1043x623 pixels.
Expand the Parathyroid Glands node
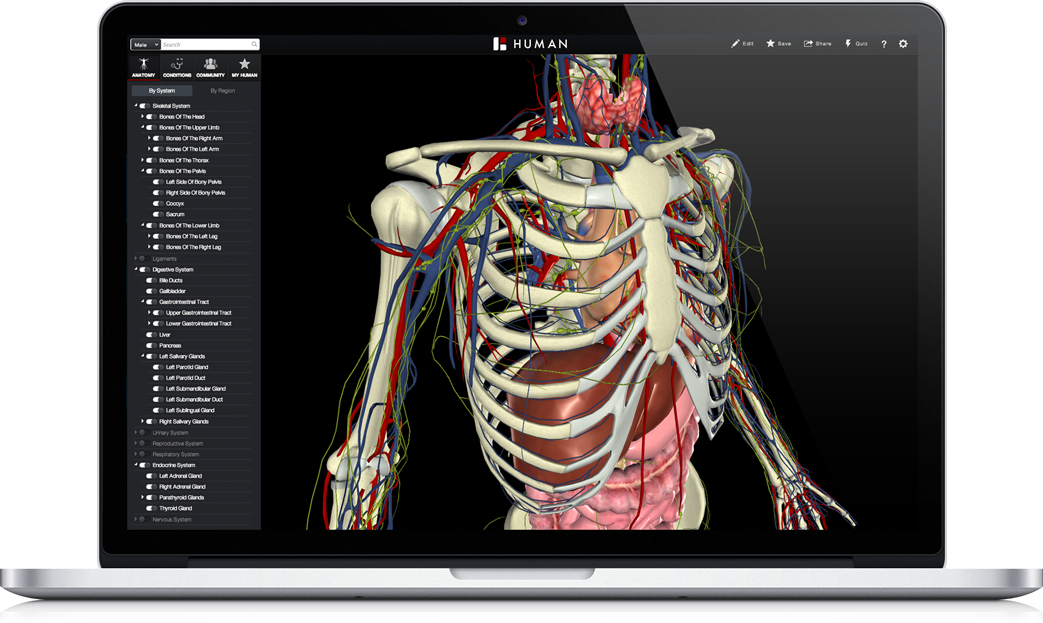pyautogui.click(x=142, y=497)
